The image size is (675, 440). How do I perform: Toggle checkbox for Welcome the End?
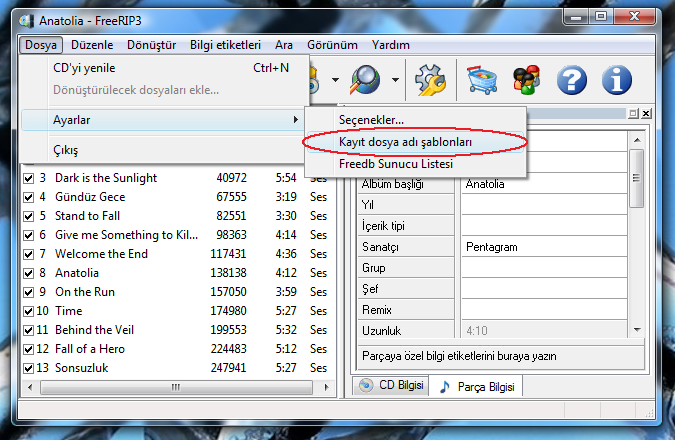tap(28, 254)
